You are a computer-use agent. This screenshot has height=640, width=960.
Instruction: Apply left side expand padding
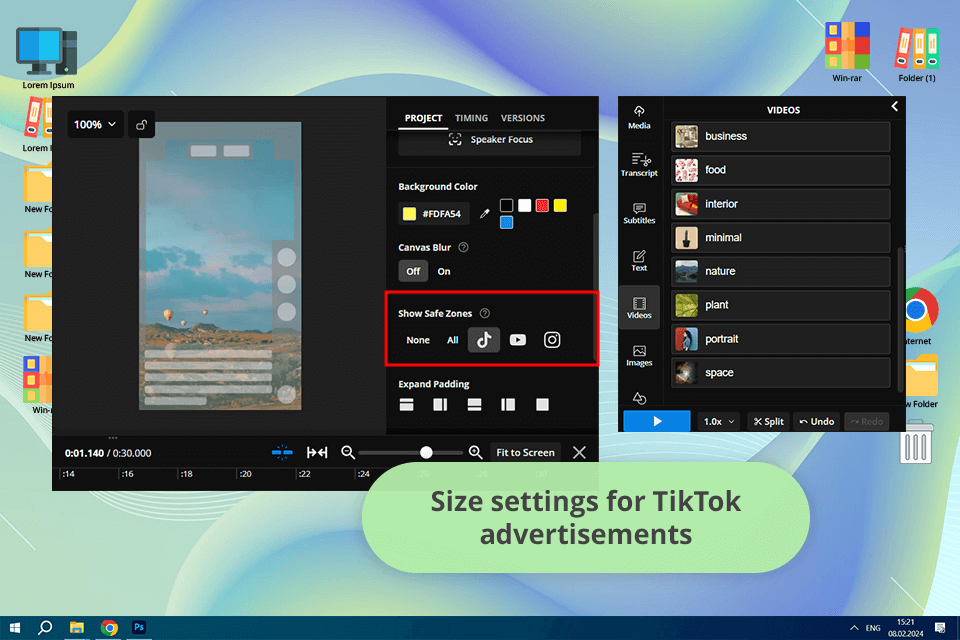click(508, 405)
